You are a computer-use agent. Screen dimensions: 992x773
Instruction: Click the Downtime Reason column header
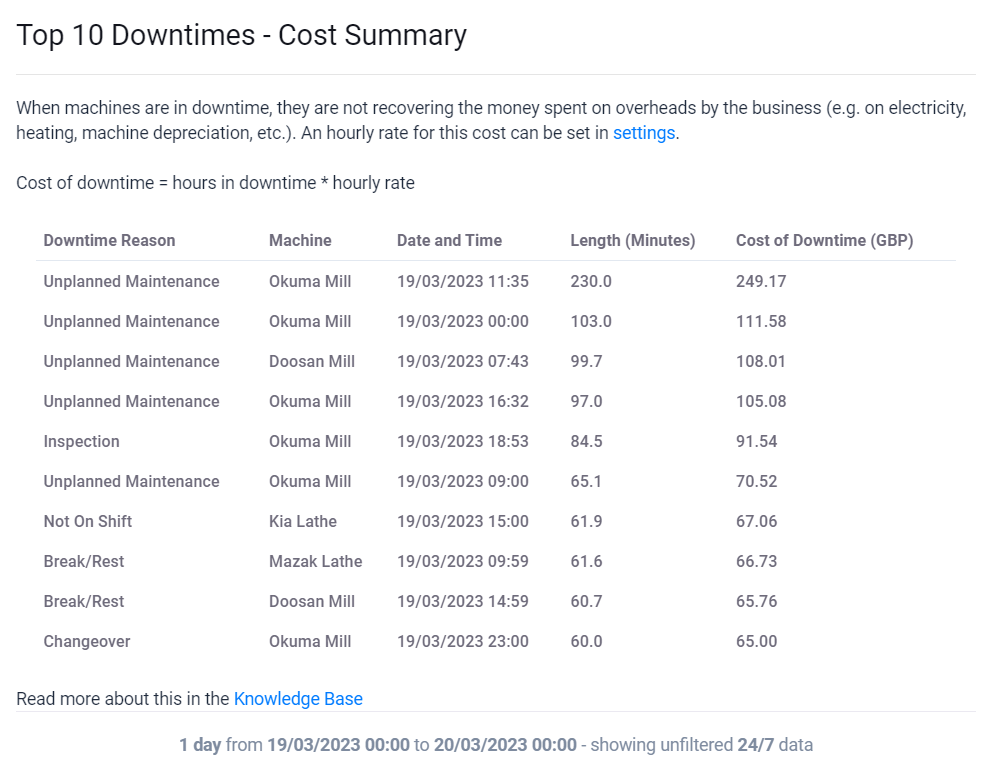[109, 240]
